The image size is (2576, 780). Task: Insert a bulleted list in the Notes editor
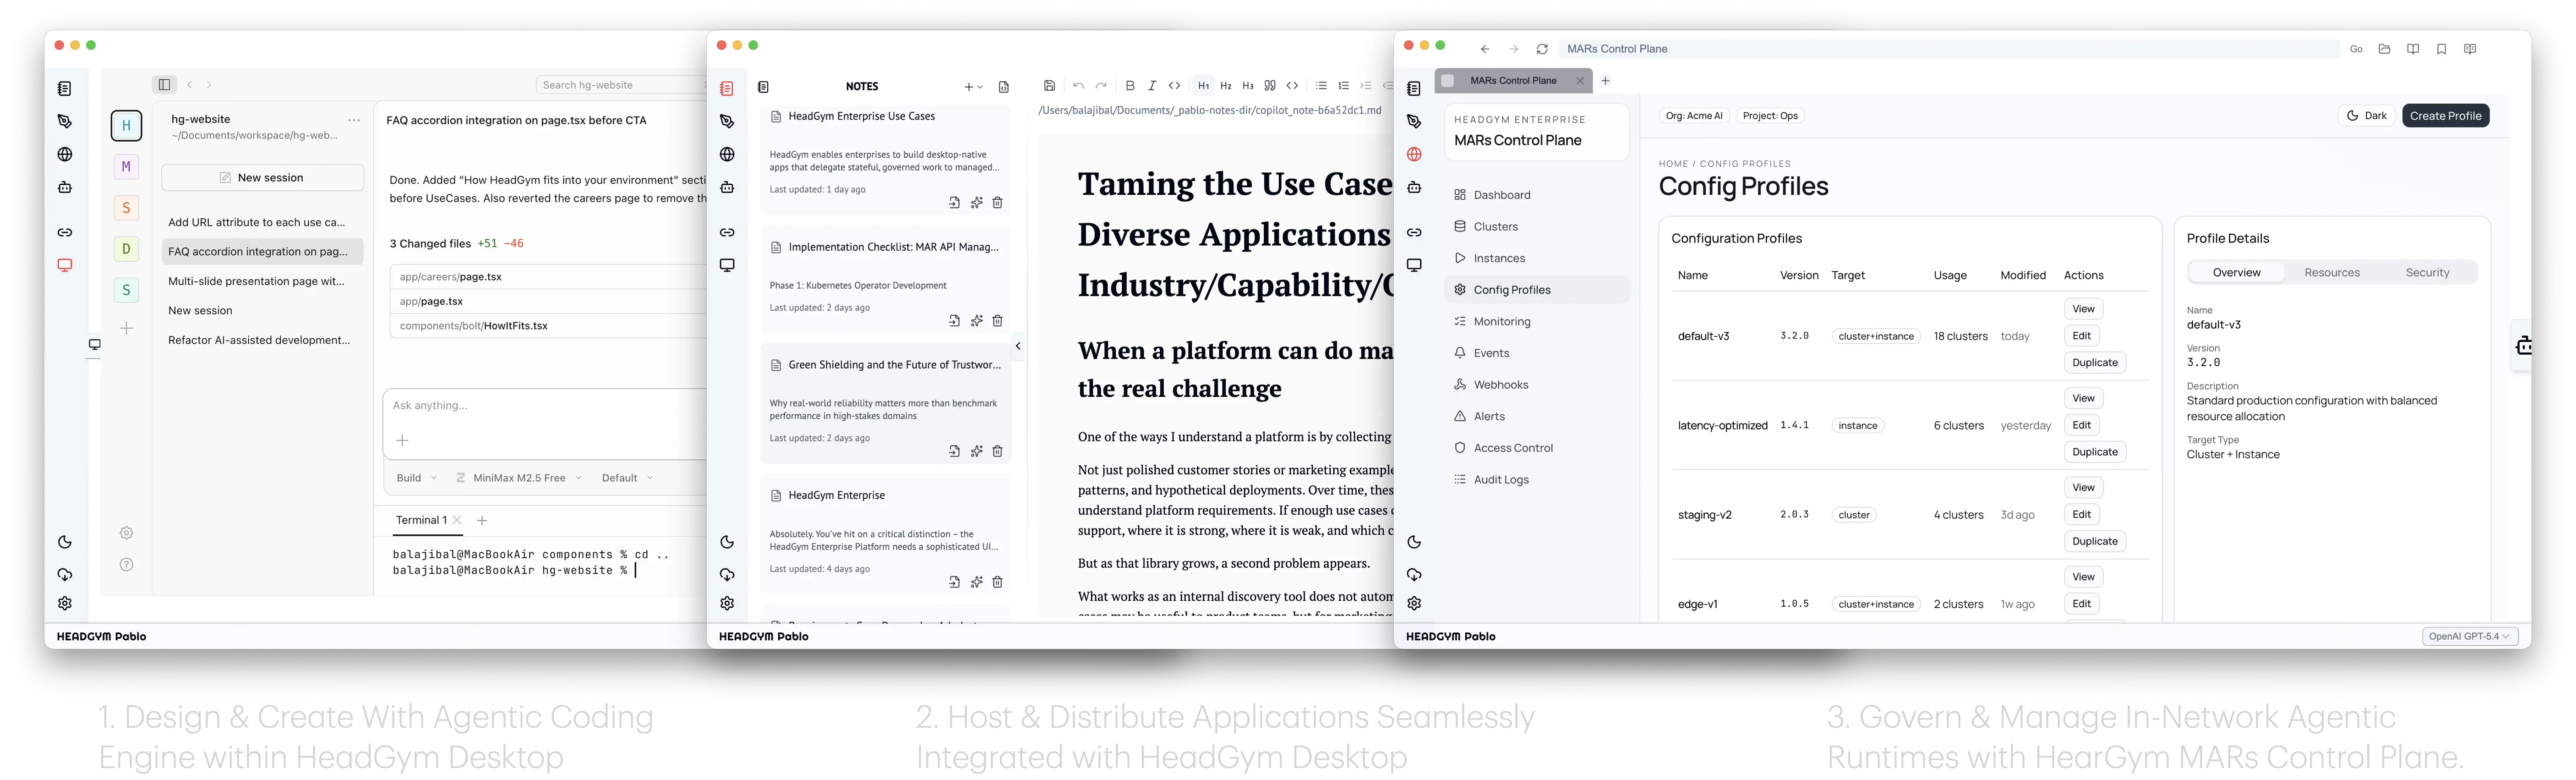coord(1321,86)
